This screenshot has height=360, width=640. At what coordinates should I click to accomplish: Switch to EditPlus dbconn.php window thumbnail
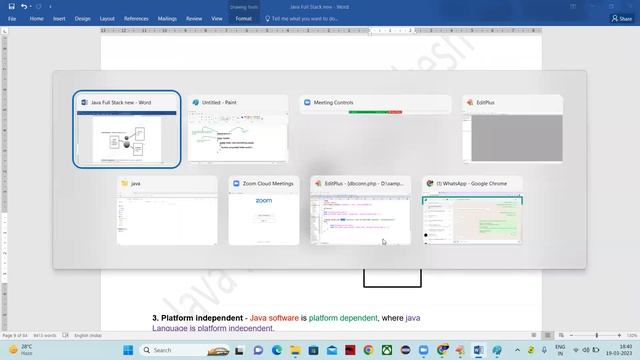click(360, 211)
